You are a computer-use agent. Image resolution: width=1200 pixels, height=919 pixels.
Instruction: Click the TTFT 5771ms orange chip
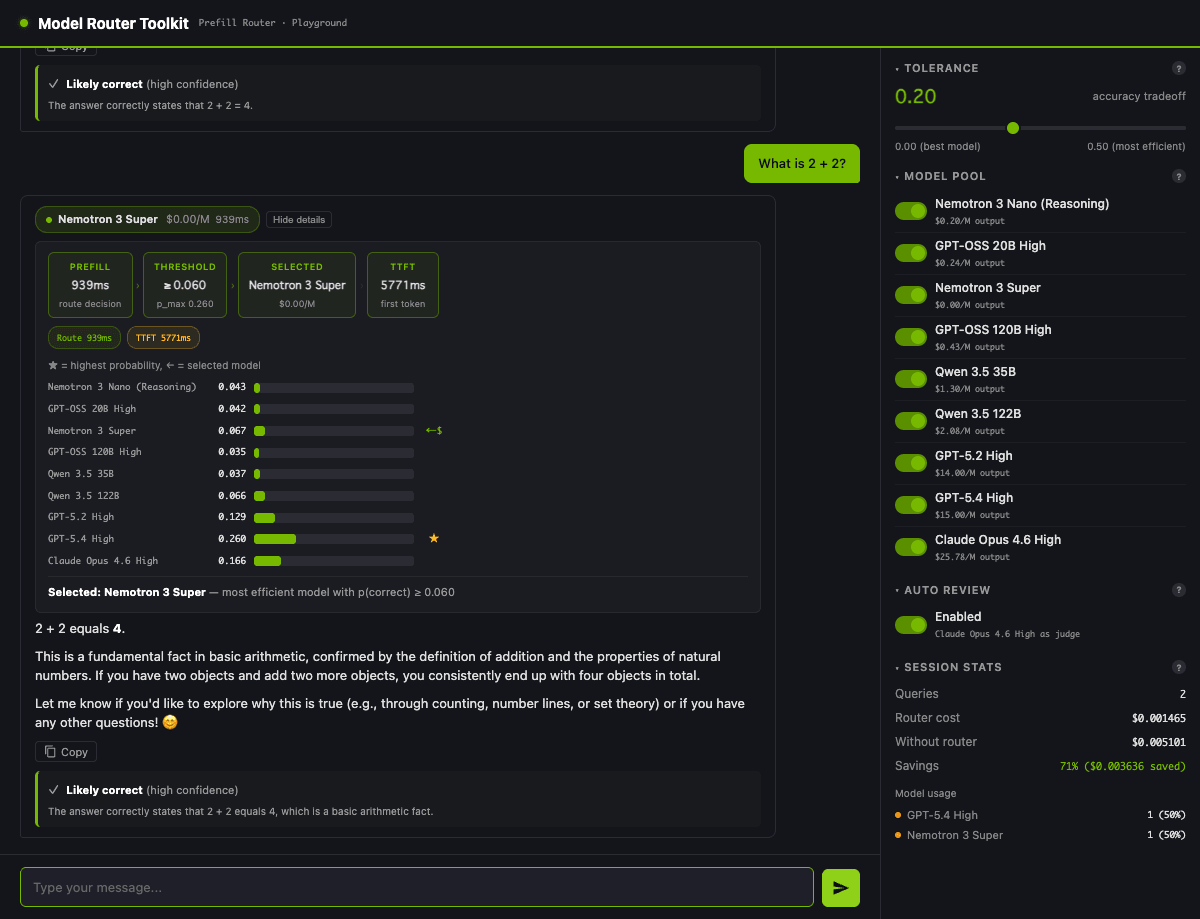163,338
